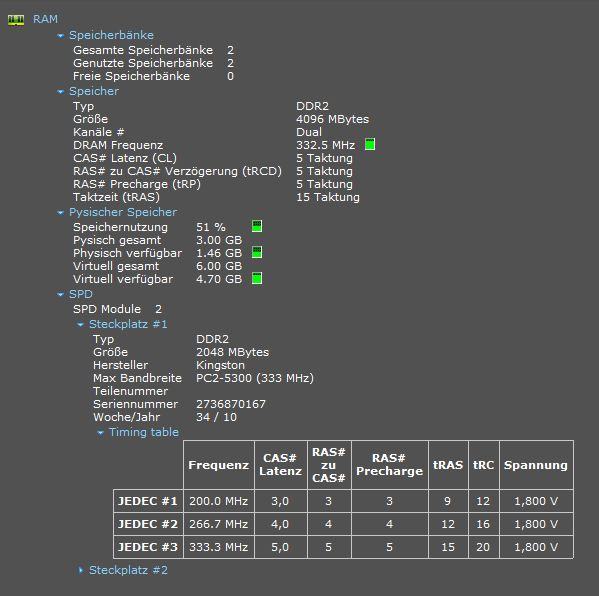Select the JEDEC #2 row header
Image resolution: width=599 pixels, height=596 pixels.
tap(148, 524)
